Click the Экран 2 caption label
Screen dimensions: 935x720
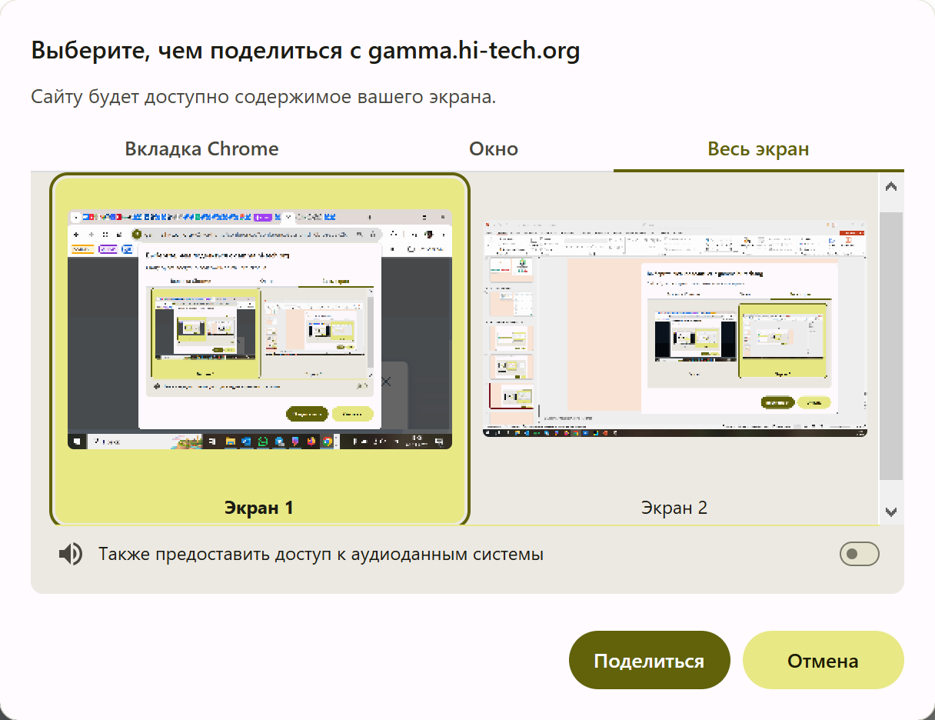pos(674,508)
